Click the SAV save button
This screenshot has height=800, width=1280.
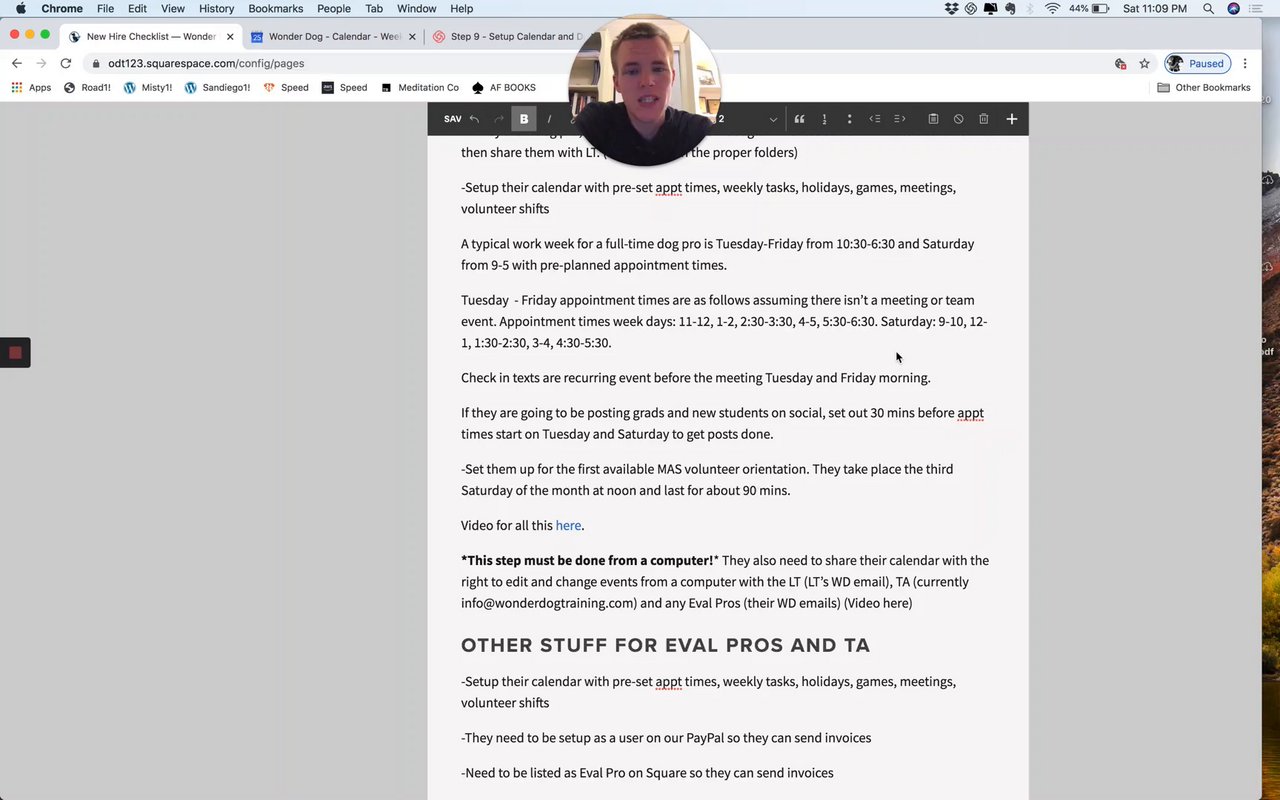[x=452, y=119]
